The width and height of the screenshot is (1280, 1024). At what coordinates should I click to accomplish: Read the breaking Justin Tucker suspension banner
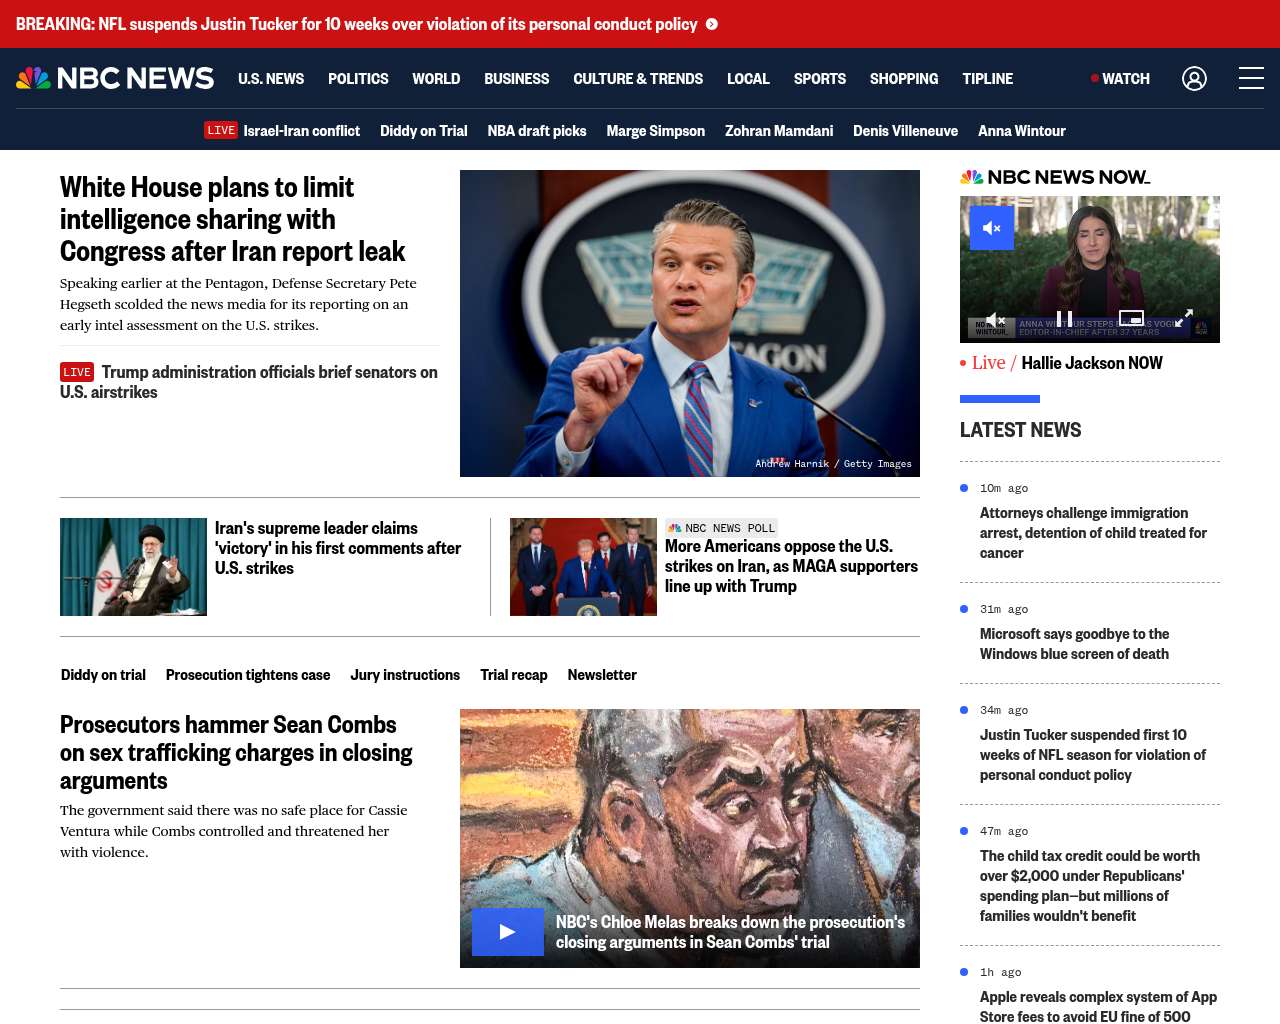[357, 24]
